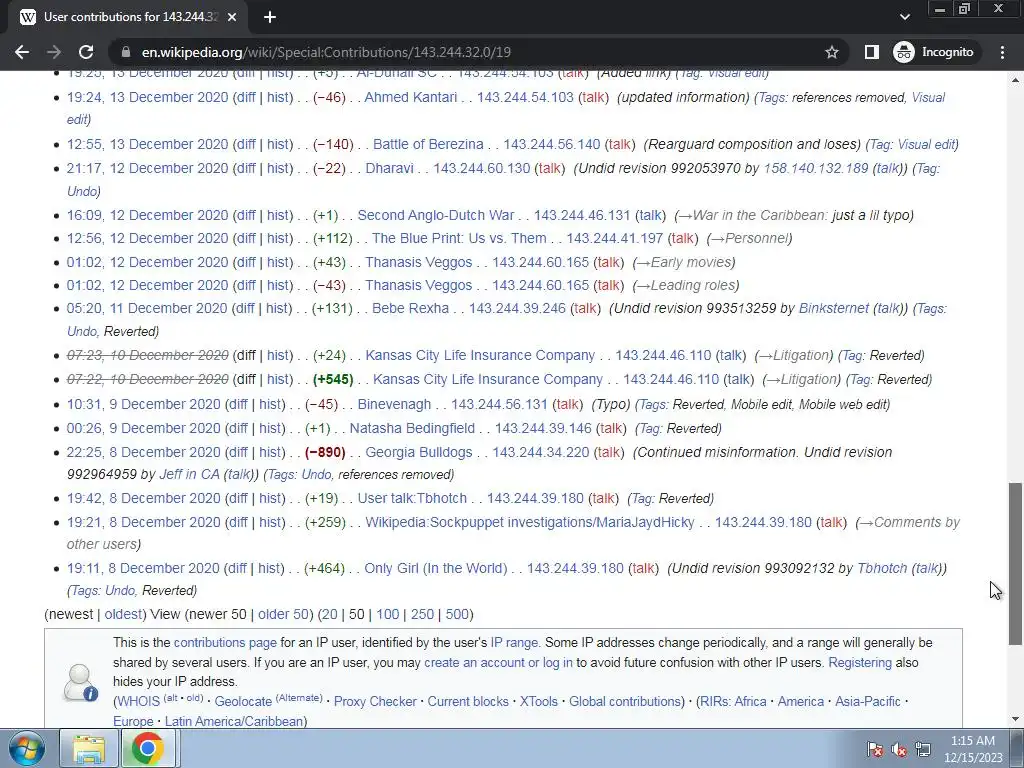Screen dimensions: 1024x768
Task: Open the Latin America/Caribbean RIR link
Action: tap(234, 721)
